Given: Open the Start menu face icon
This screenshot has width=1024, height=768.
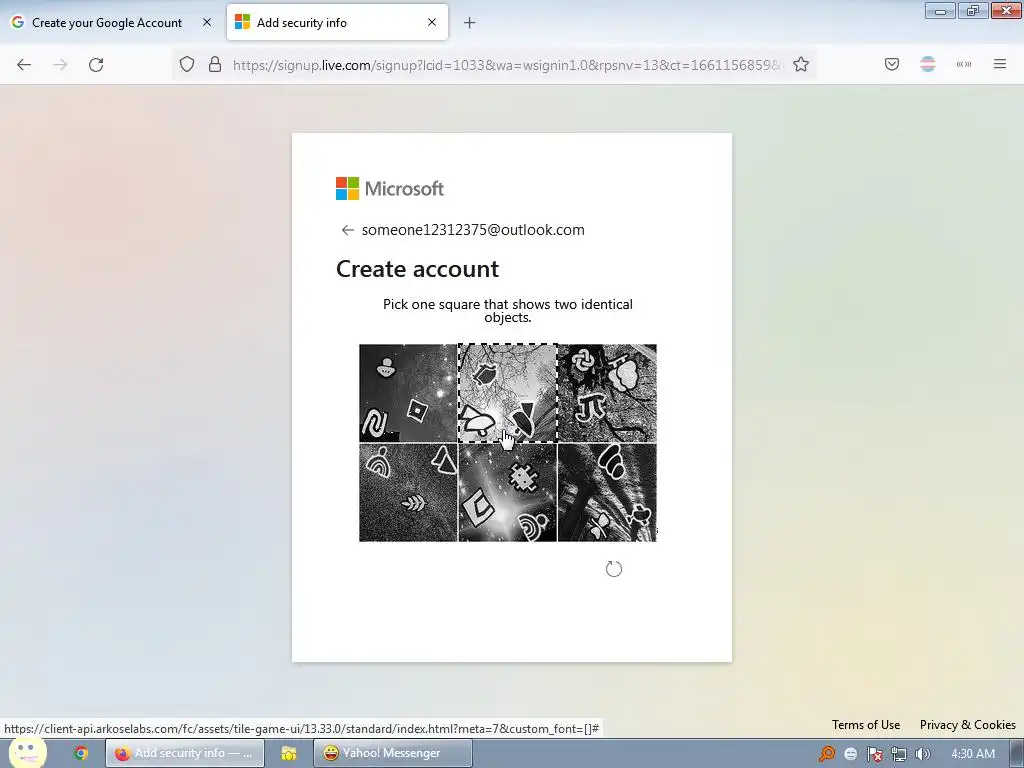Looking at the screenshot, I should pos(27,753).
